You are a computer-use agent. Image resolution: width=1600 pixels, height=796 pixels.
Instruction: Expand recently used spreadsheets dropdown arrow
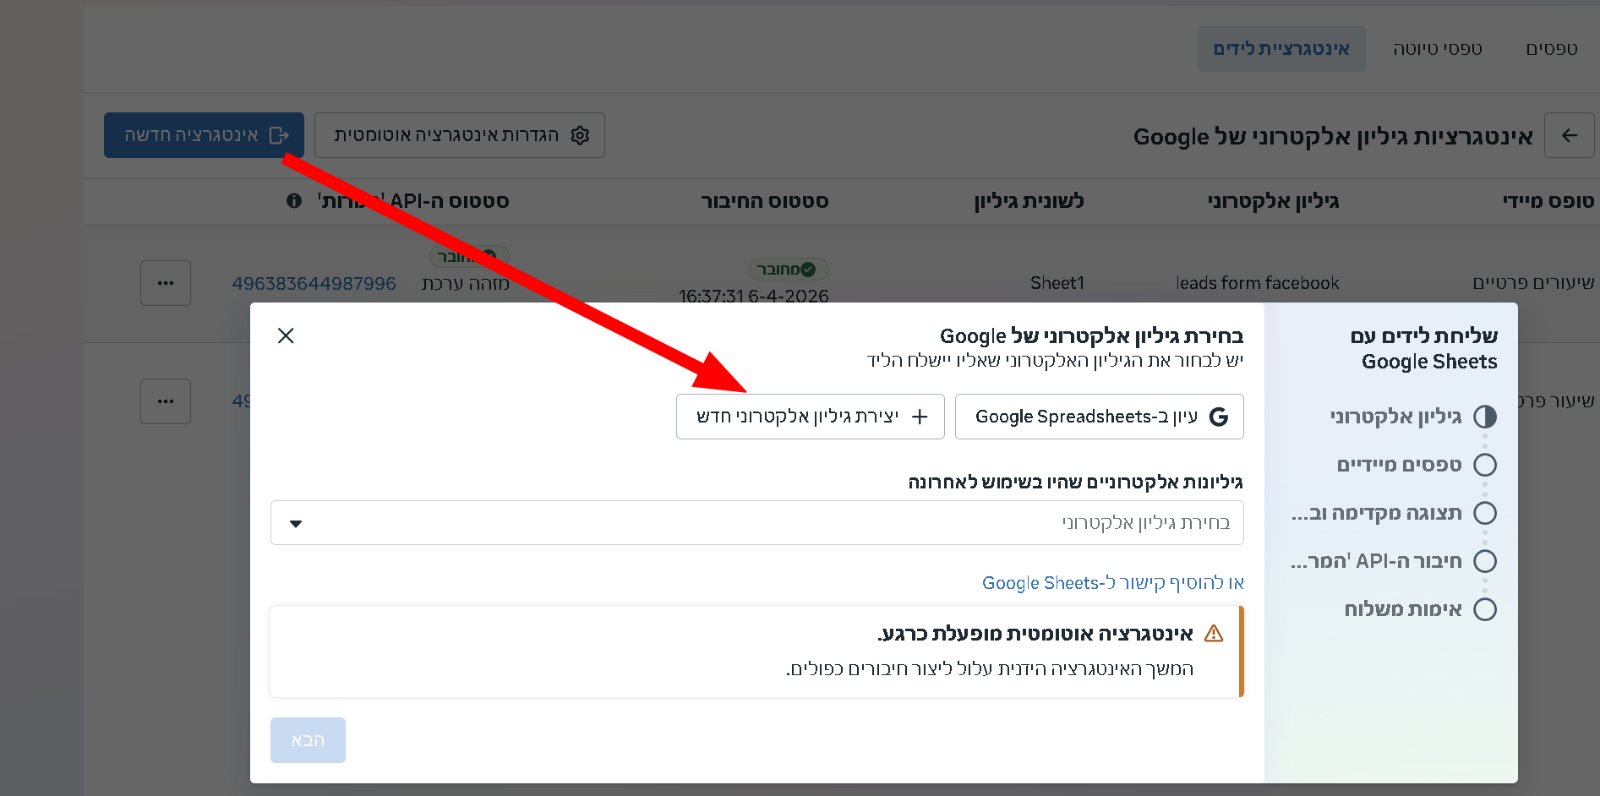tap(296, 523)
